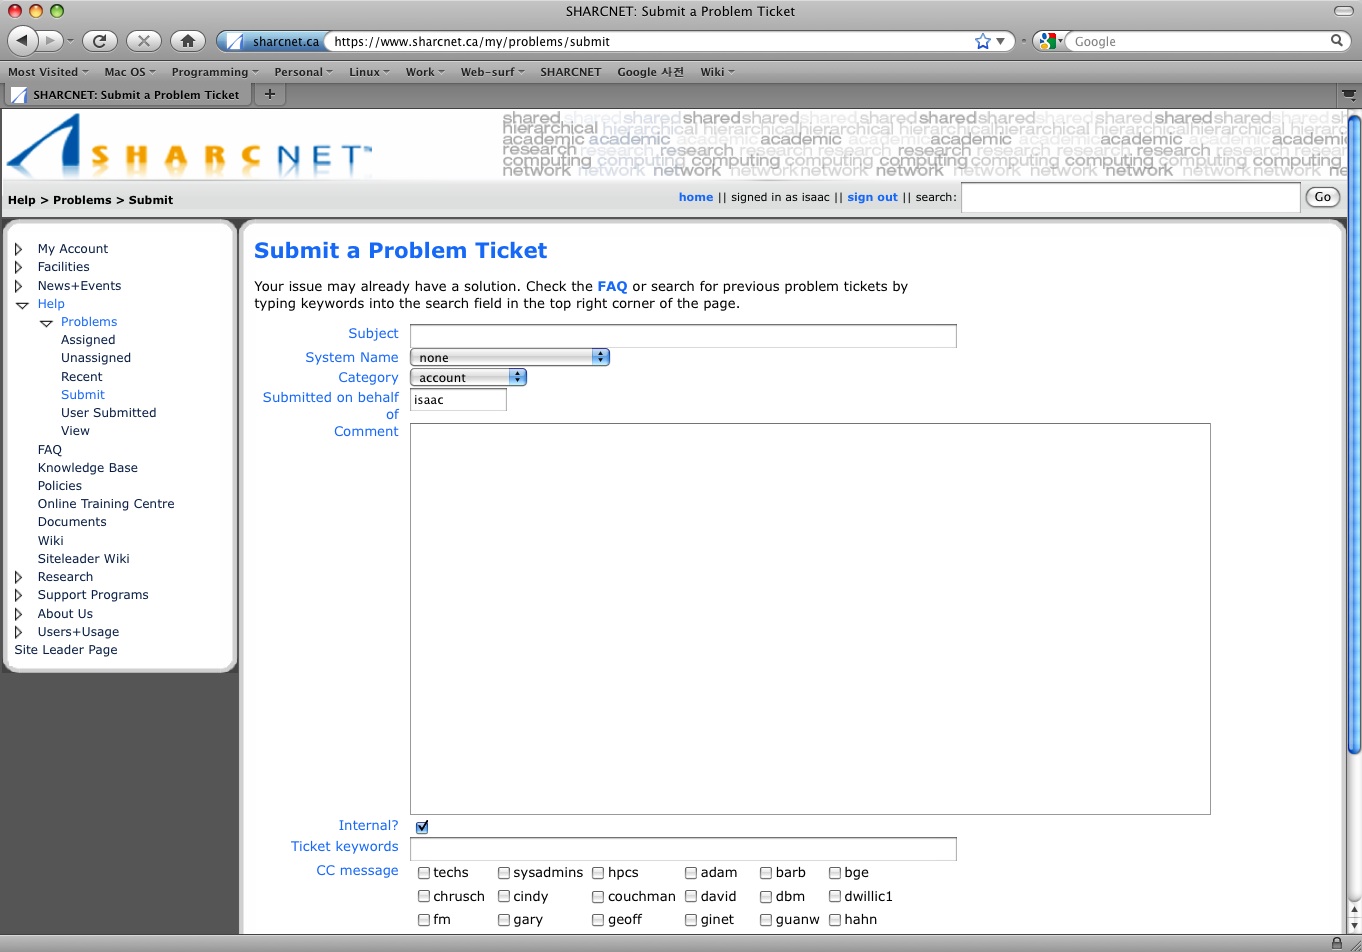Click the Stop loading icon
This screenshot has width=1362, height=952.
click(143, 41)
